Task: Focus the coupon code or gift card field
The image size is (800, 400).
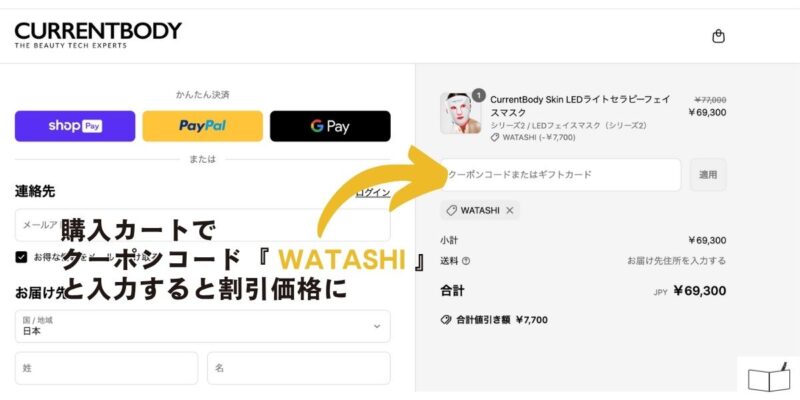Action: pyautogui.click(x=560, y=174)
